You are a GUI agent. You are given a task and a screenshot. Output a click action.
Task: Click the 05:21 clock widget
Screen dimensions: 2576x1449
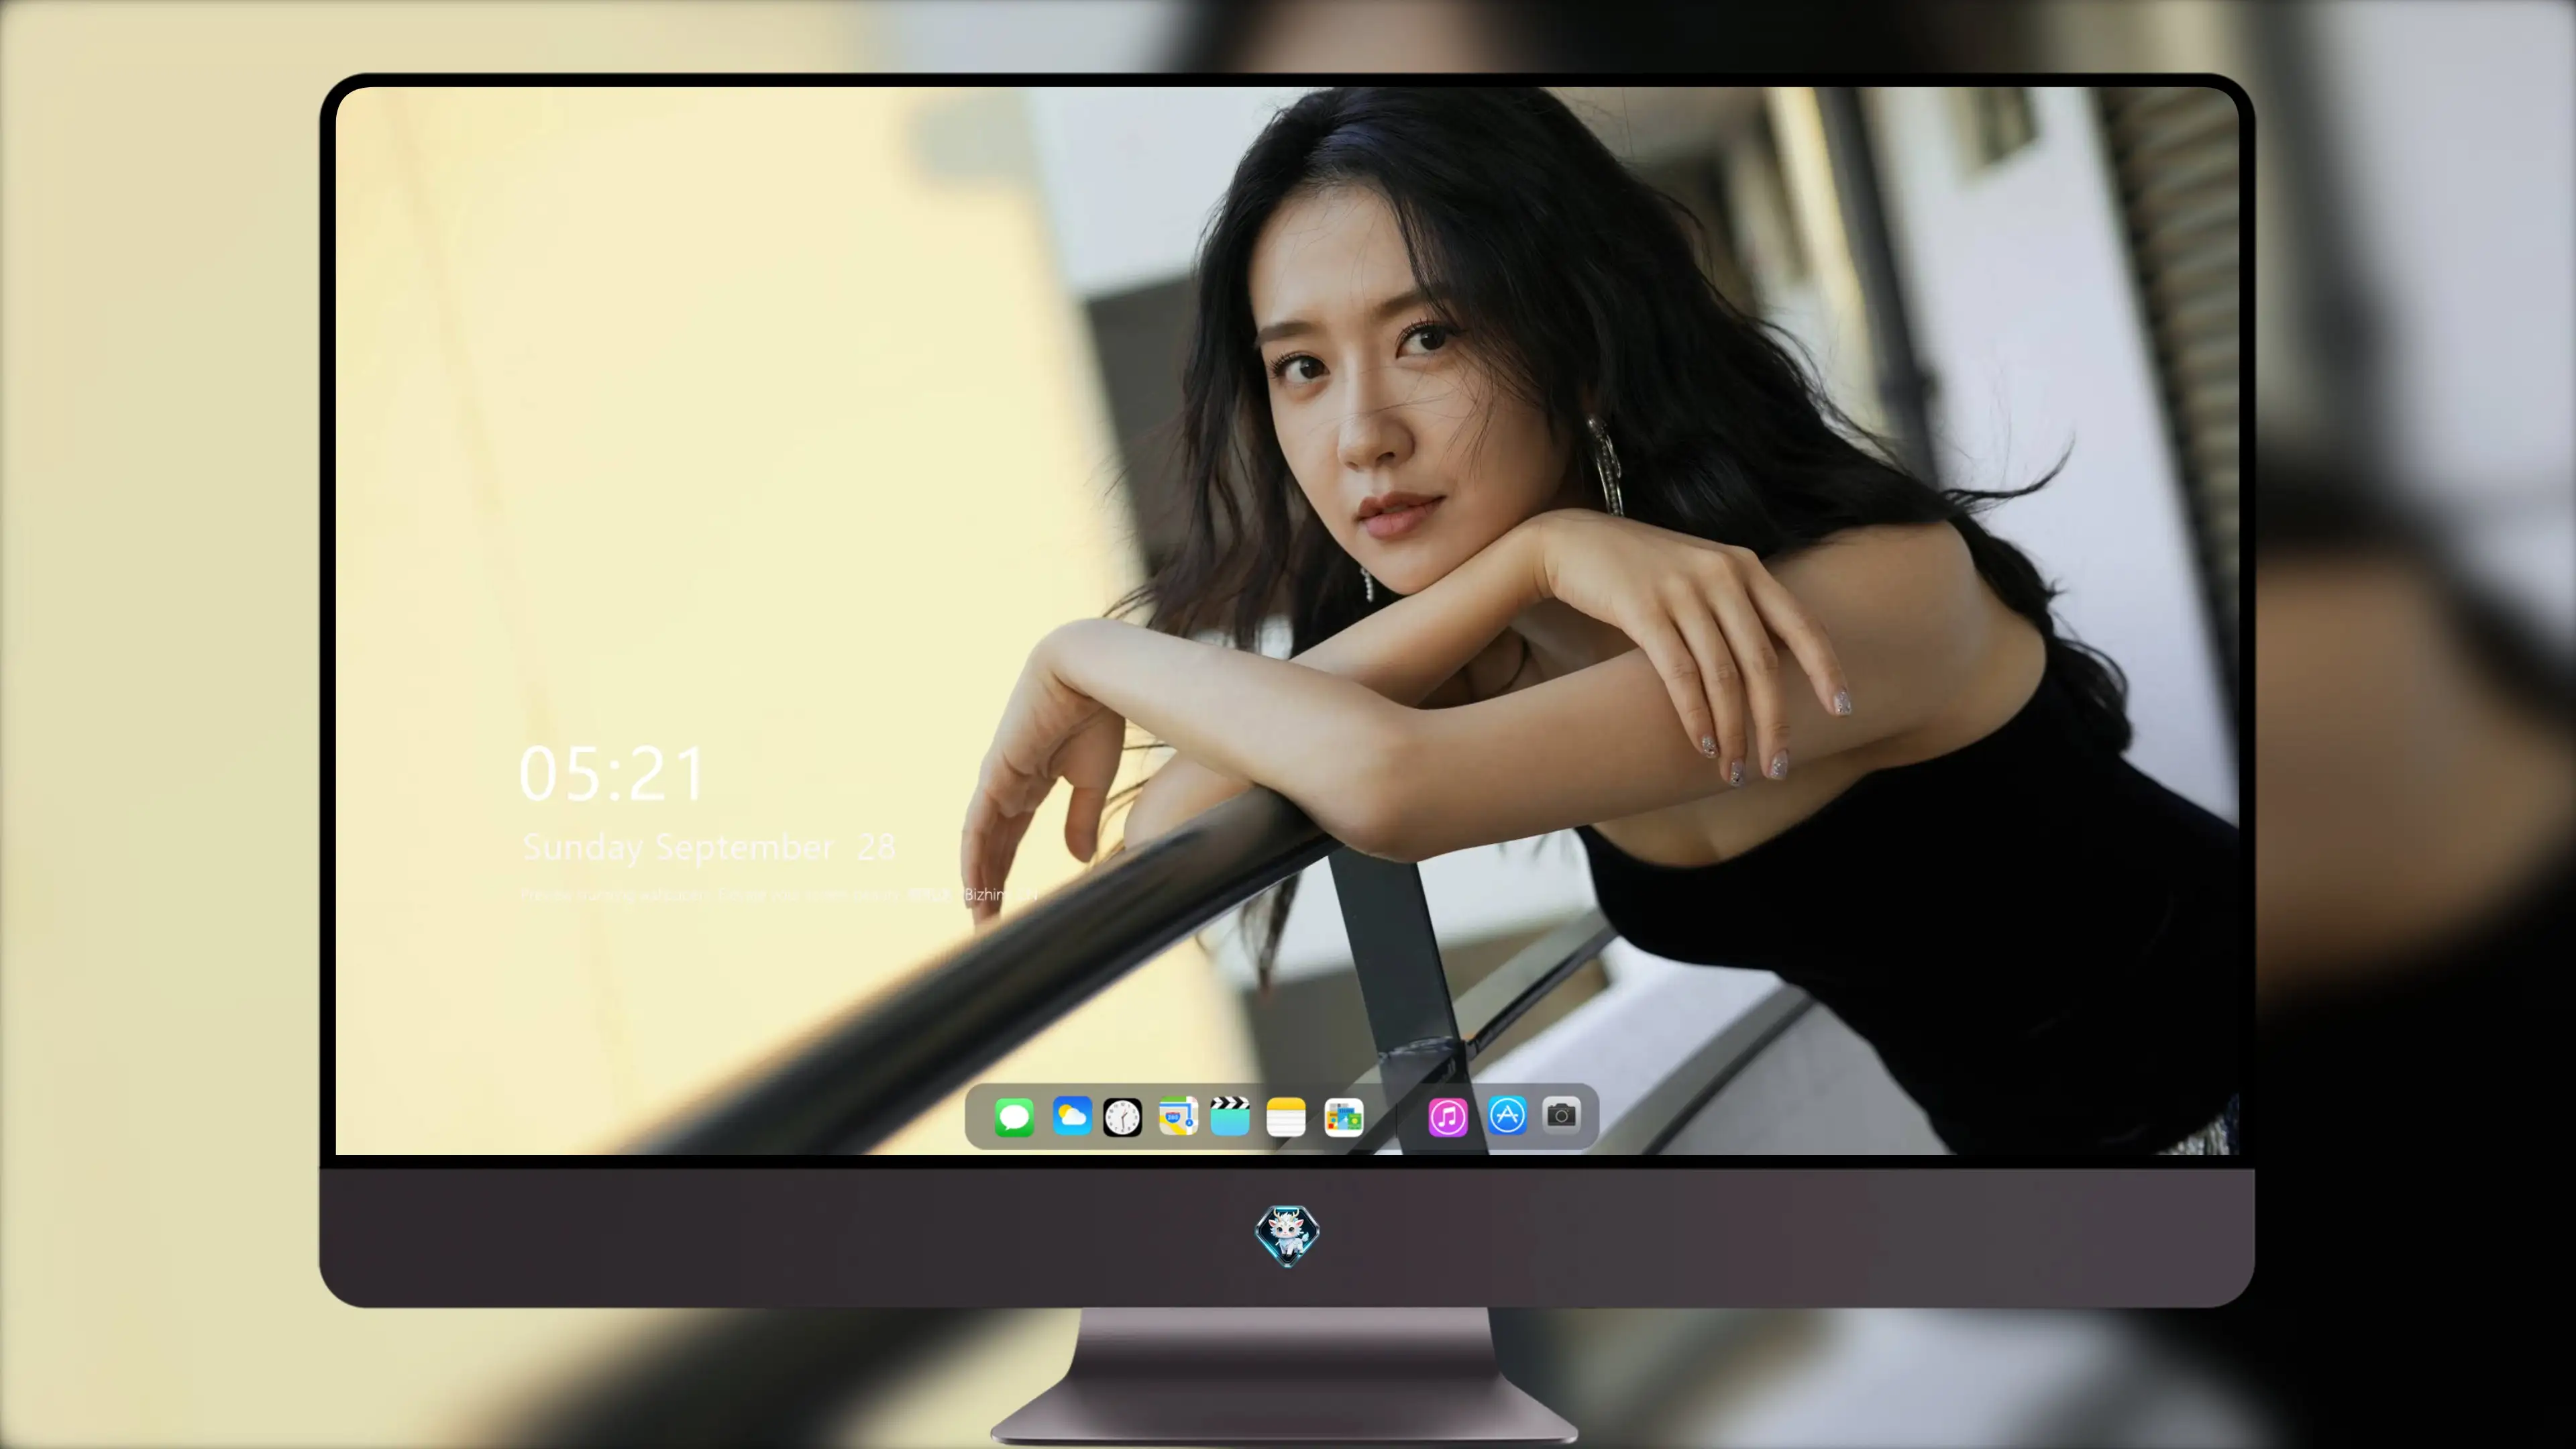click(x=612, y=774)
